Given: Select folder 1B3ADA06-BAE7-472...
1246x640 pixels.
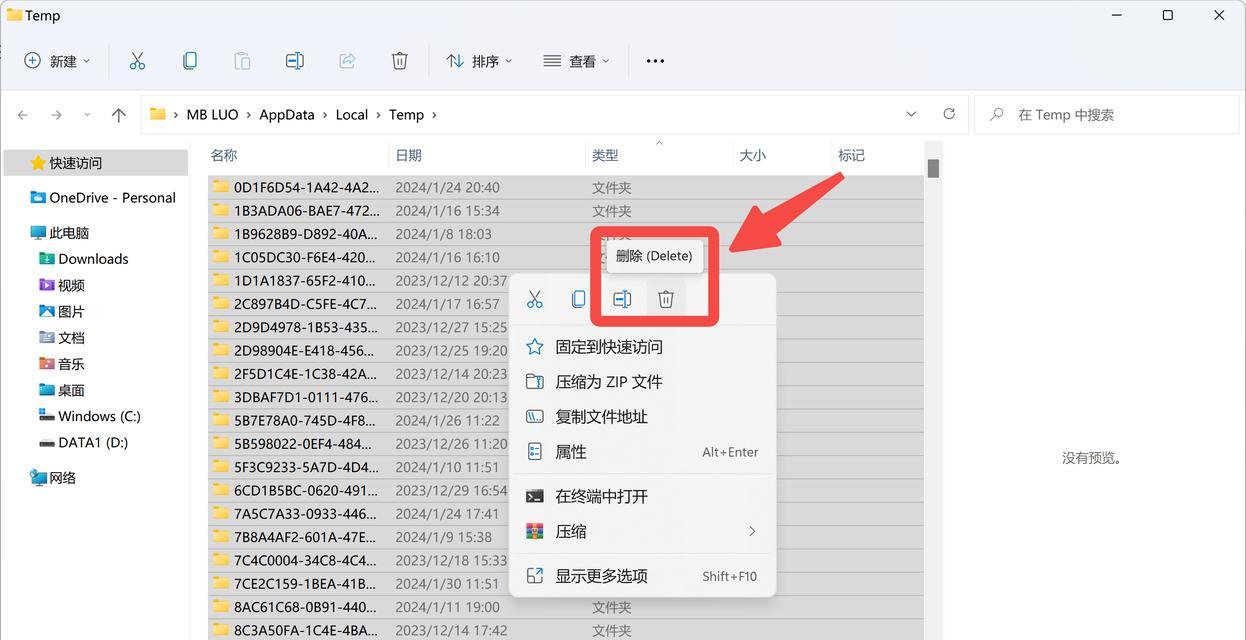Looking at the screenshot, I should click(x=565, y=211).
